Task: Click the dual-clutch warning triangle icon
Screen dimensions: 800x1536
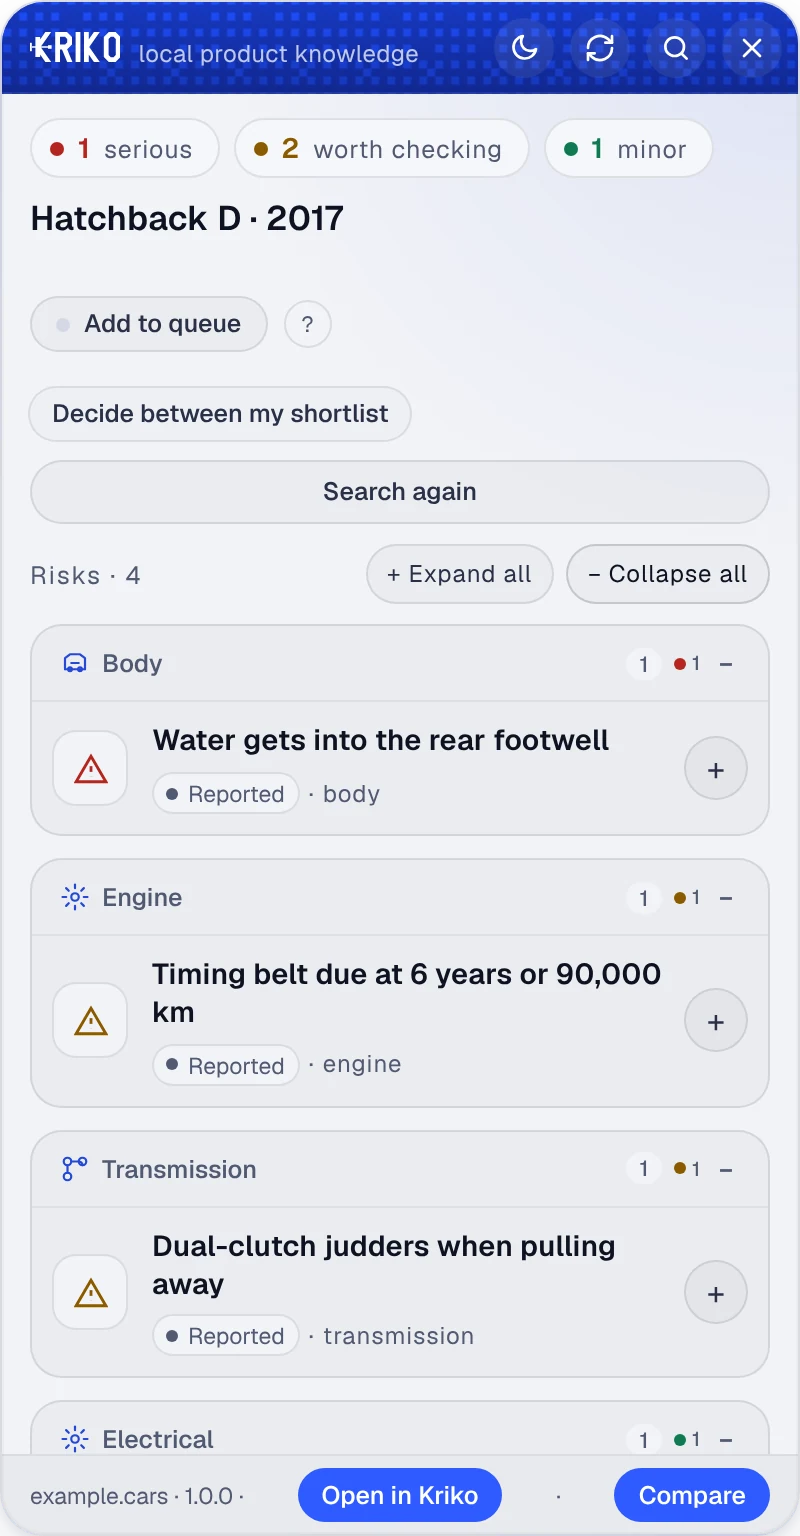Action: click(90, 1292)
